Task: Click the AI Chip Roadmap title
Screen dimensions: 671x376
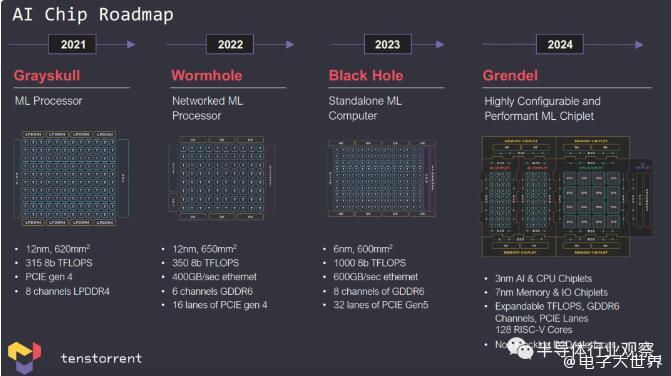Action: 93,15
